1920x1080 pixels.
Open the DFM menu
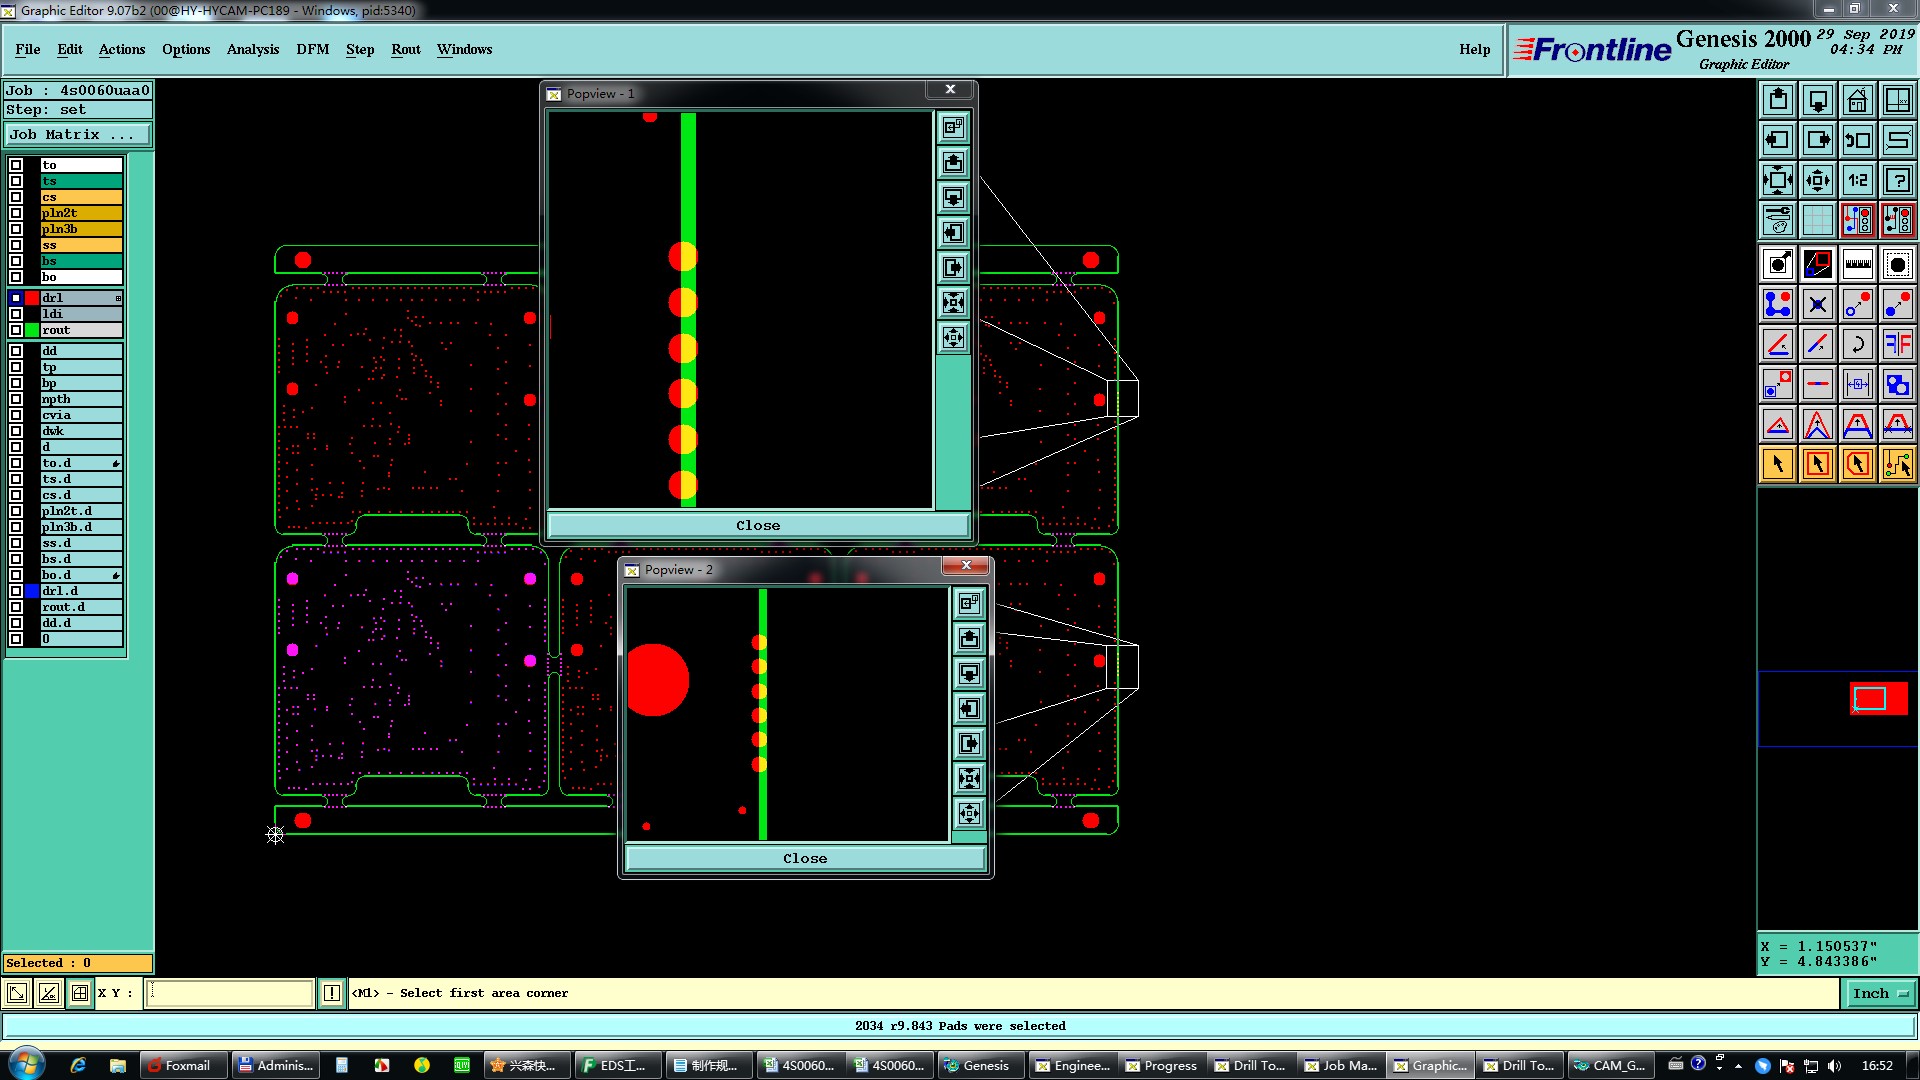click(312, 49)
